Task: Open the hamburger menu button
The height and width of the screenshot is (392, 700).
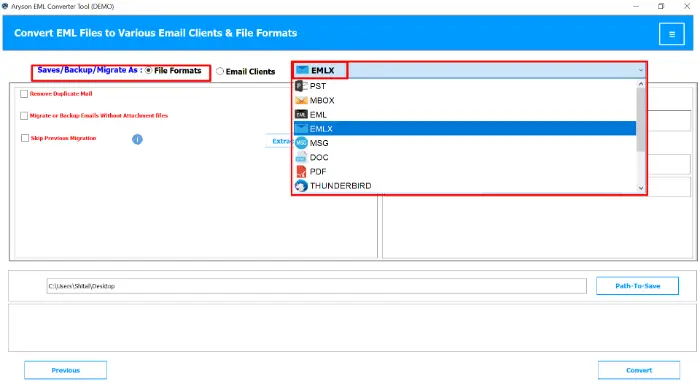Action: [x=671, y=34]
